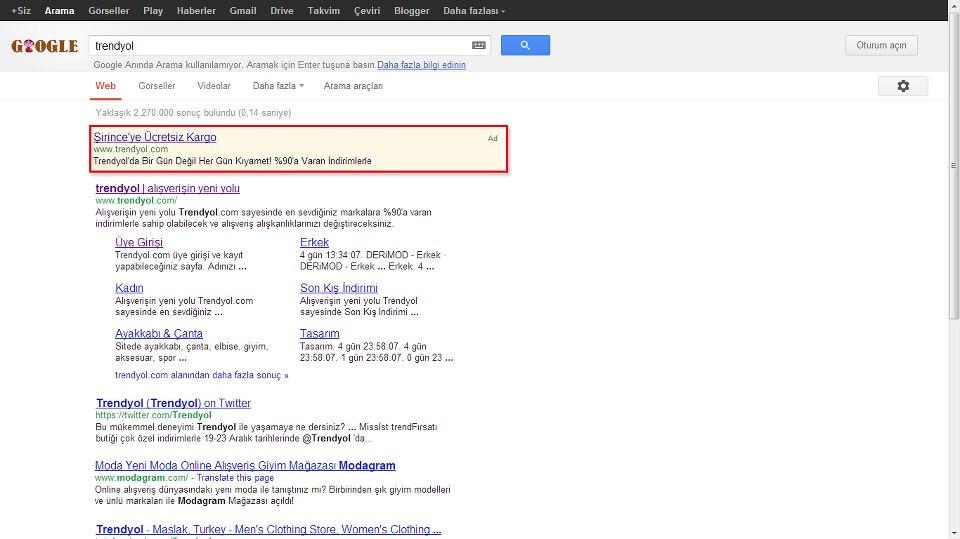Open the Modagram online alışveriş result
Viewport: 960px width, 539px height.
tap(245, 466)
